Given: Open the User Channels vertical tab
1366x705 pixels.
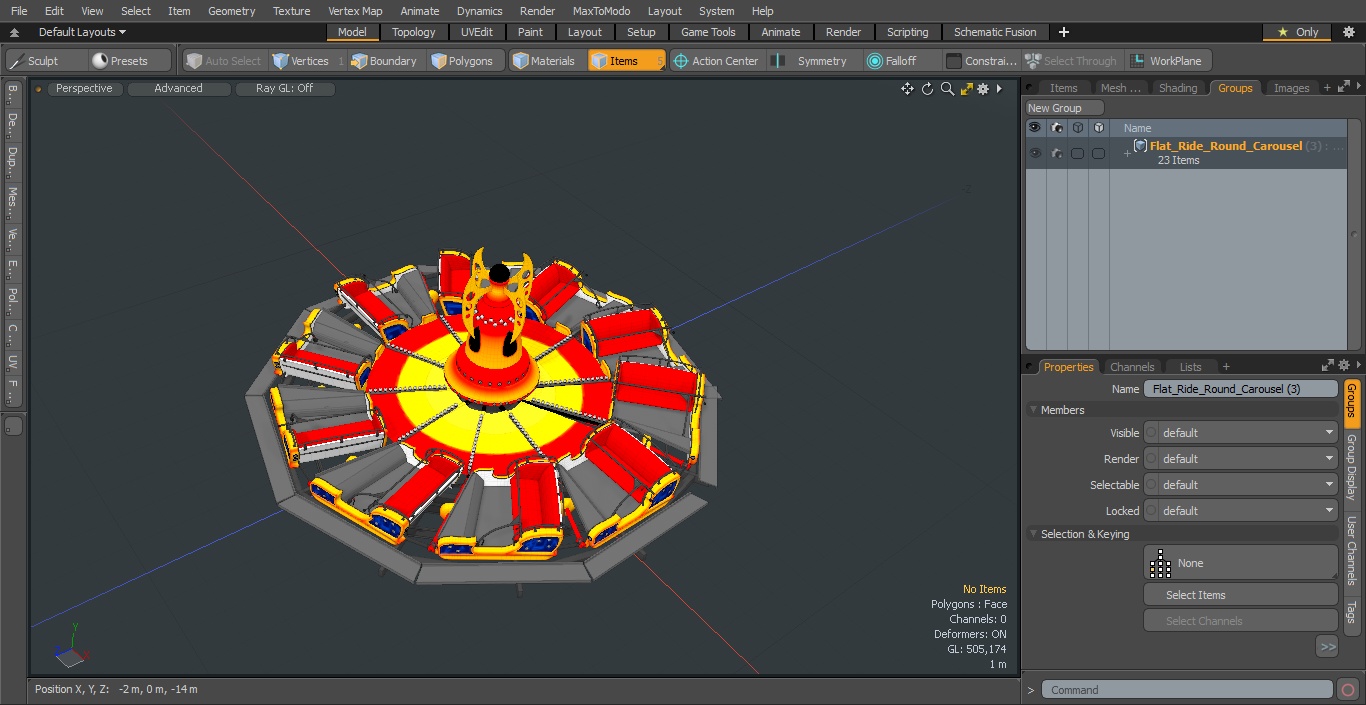Looking at the screenshot, I should pos(1351,551).
